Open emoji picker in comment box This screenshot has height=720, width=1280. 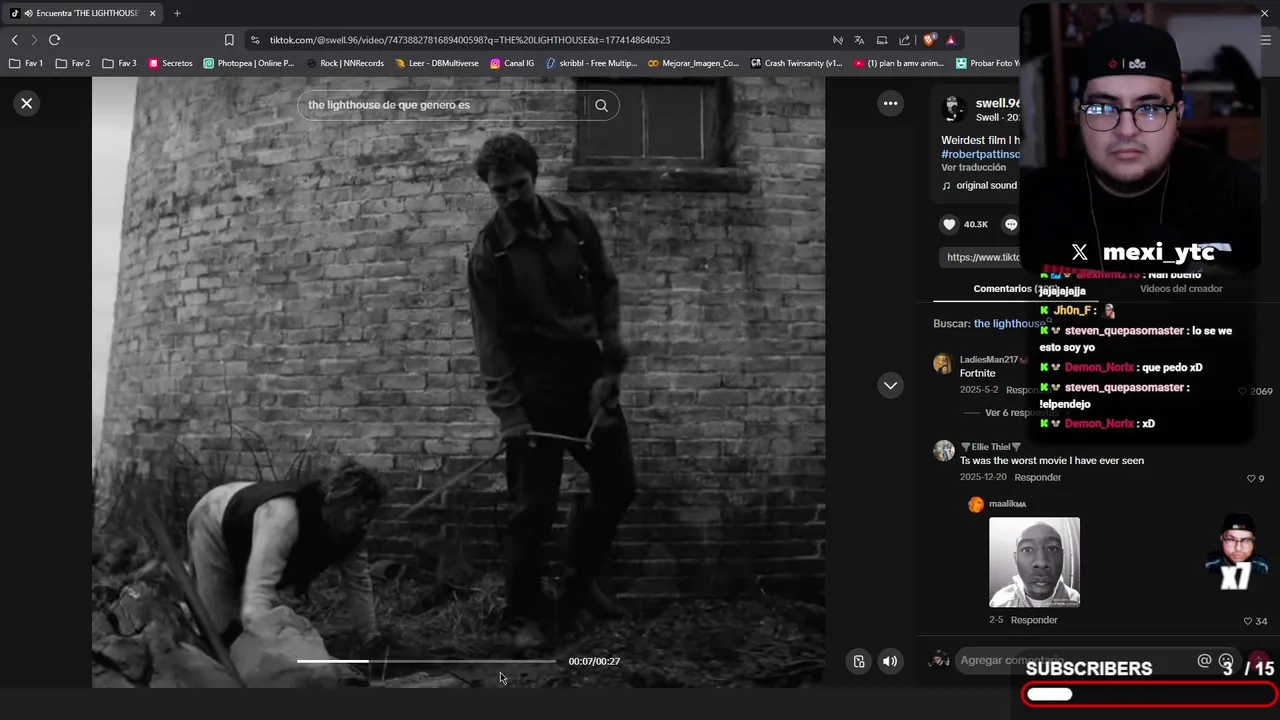pos(1226,661)
